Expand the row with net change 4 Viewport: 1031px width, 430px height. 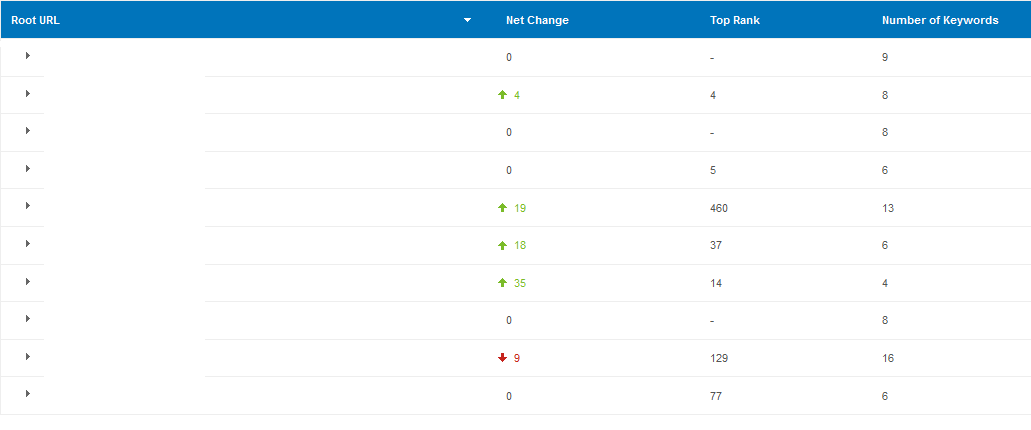(28, 93)
